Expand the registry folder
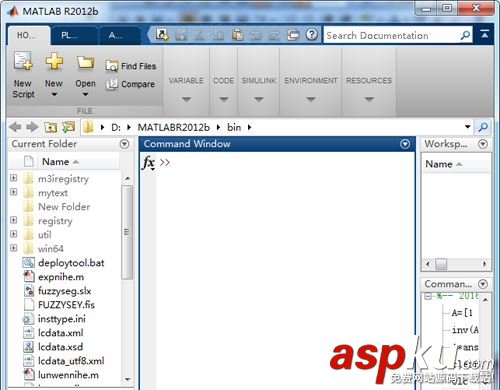 click(x=14, y=220)
